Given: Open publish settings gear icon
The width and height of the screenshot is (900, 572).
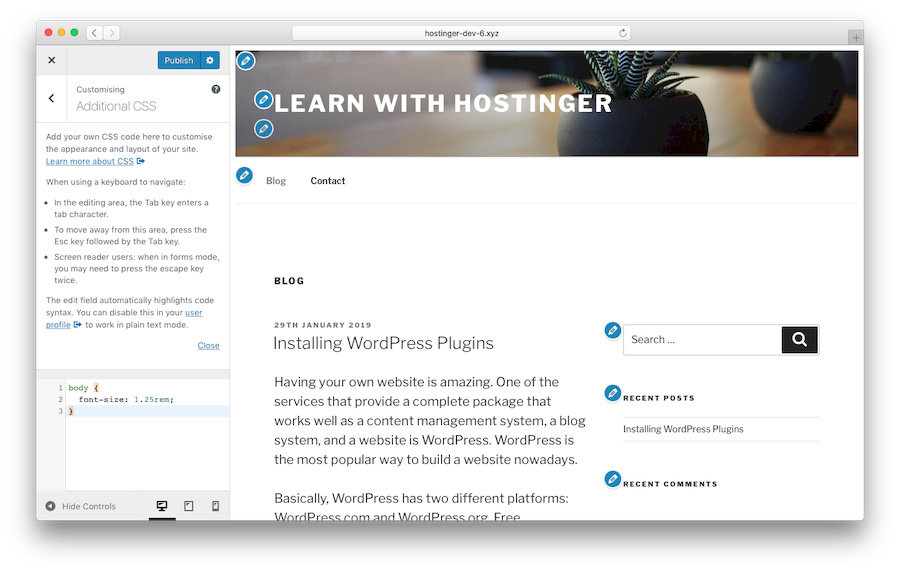Looking at the screenshot, I should point(210,60).
